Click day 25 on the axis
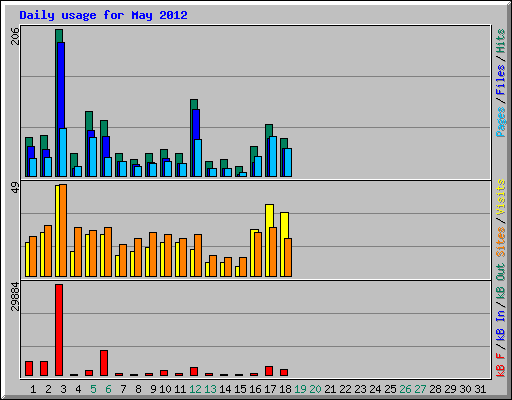Screen dimensions: 512x400 390,389
